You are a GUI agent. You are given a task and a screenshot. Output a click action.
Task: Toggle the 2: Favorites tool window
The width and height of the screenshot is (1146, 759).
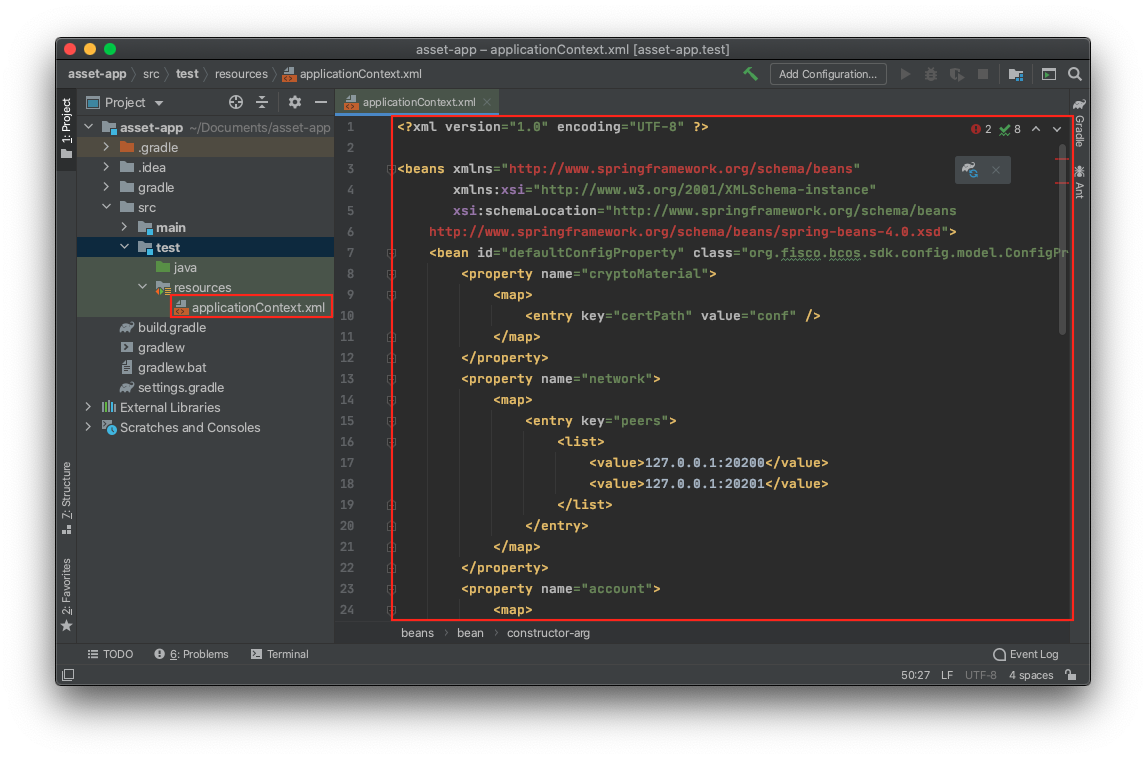(x=67, y=594)
